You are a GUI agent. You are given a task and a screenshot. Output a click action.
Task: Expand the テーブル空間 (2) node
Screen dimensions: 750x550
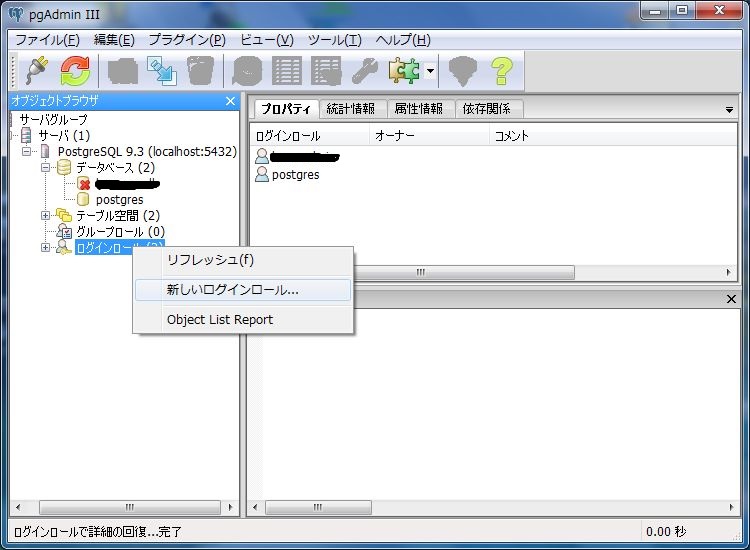(45, 216)
